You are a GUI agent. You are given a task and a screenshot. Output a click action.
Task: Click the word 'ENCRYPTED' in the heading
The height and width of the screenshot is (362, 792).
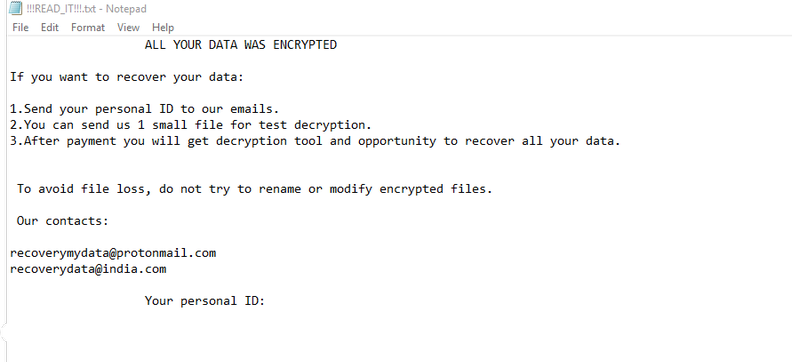point(305,45)
